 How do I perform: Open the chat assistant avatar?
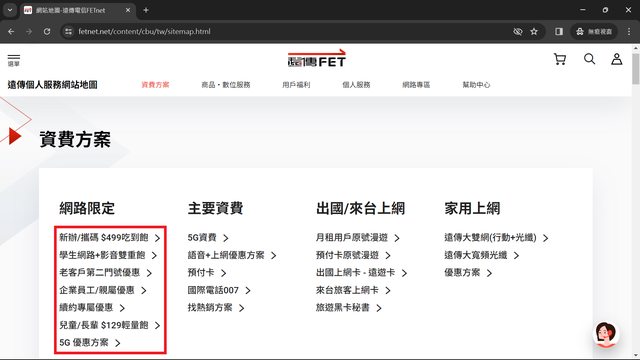point(606,334)
